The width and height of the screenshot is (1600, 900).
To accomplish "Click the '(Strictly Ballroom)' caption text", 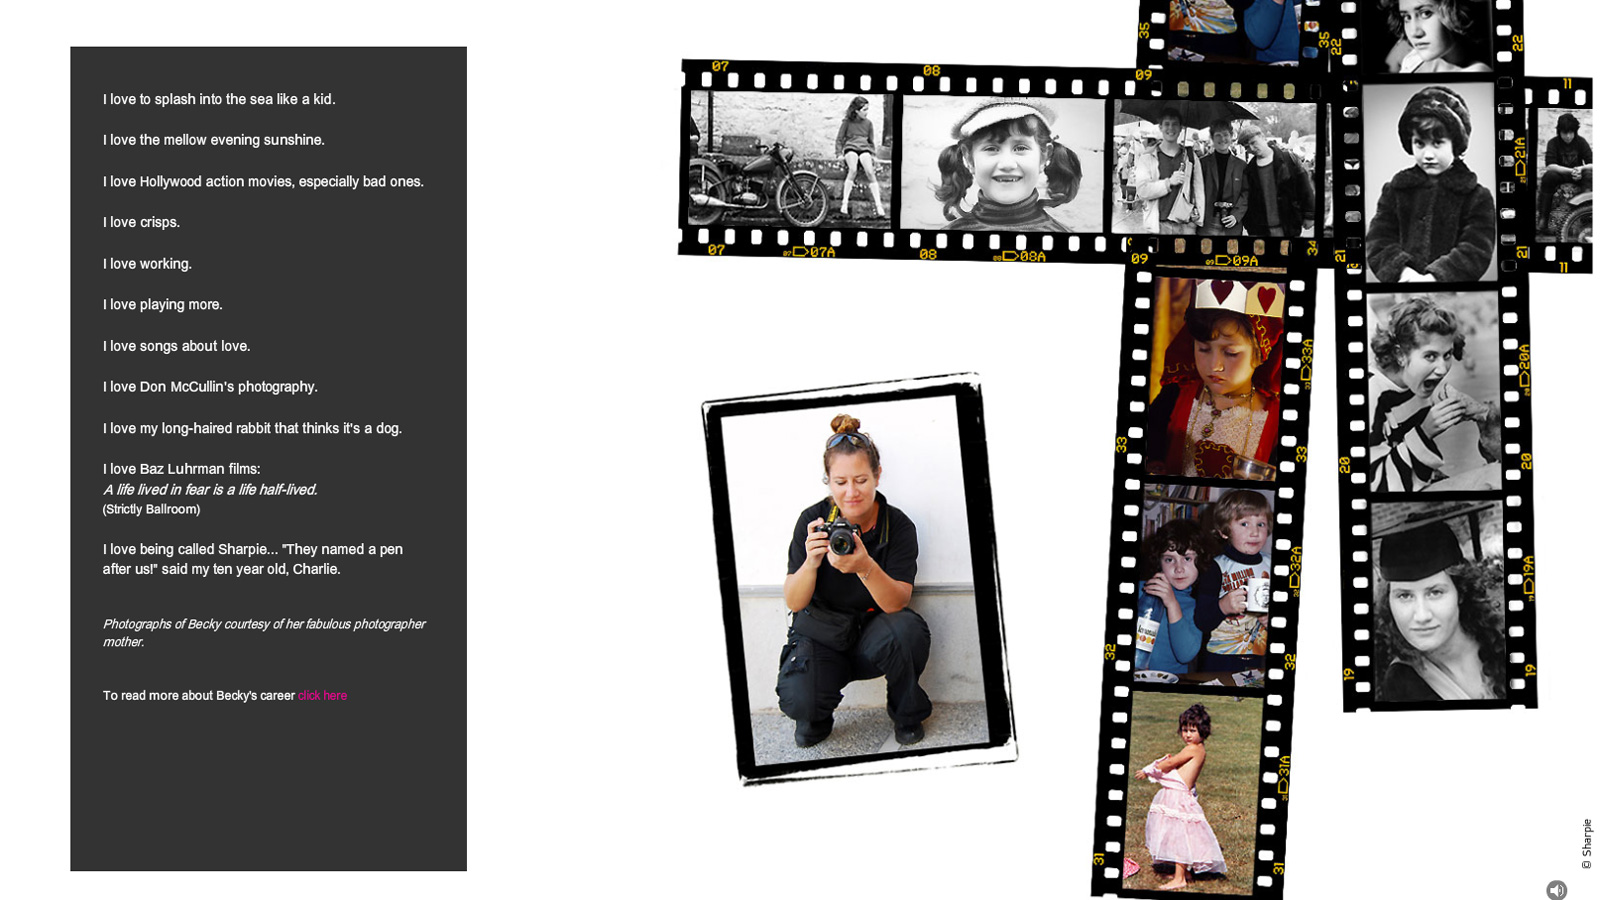I will pos(151,509).
